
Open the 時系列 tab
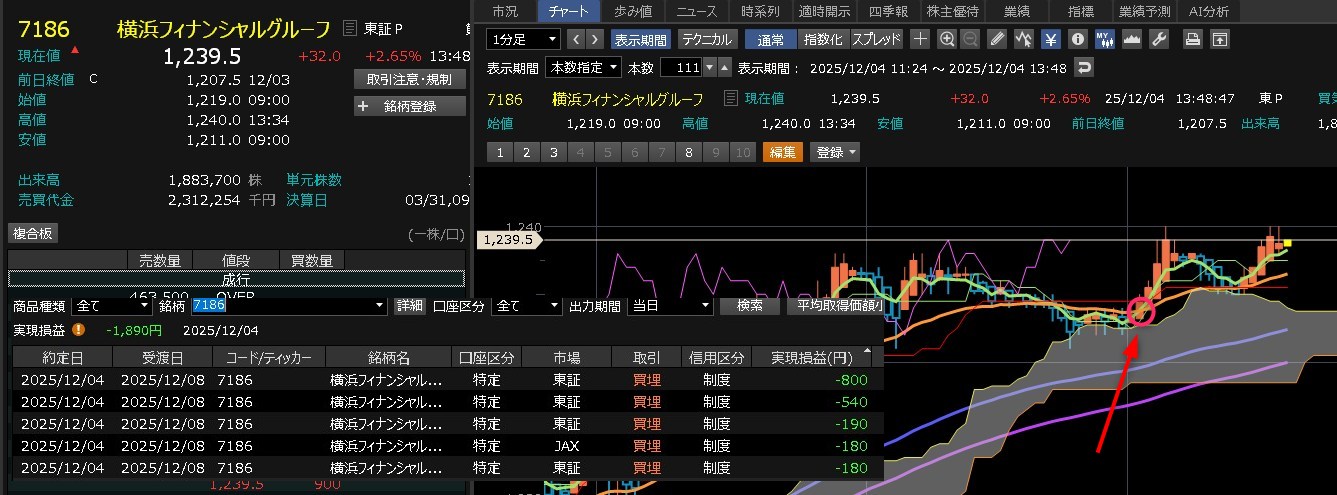761,11
